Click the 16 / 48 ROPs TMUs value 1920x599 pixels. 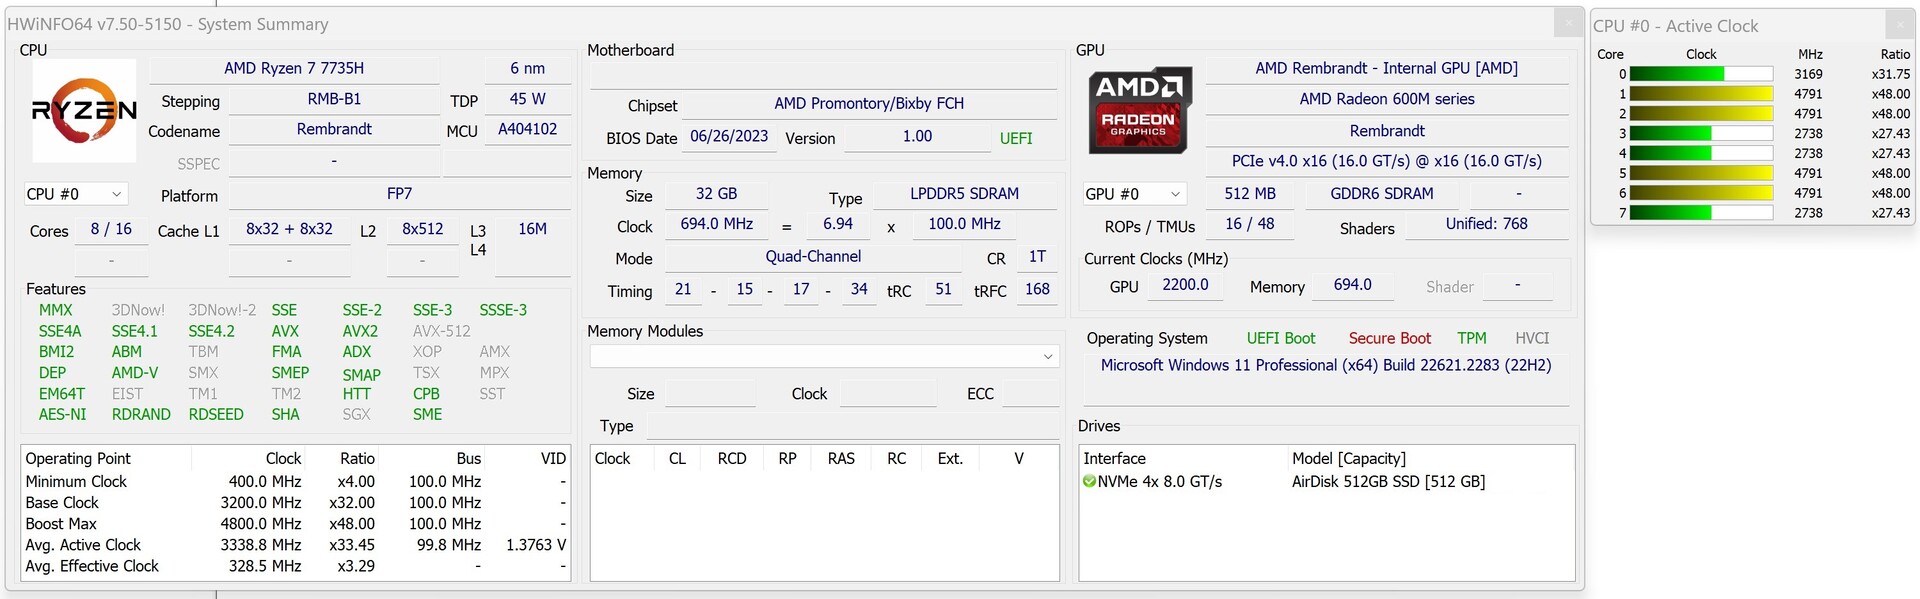tap(1250, 225)
